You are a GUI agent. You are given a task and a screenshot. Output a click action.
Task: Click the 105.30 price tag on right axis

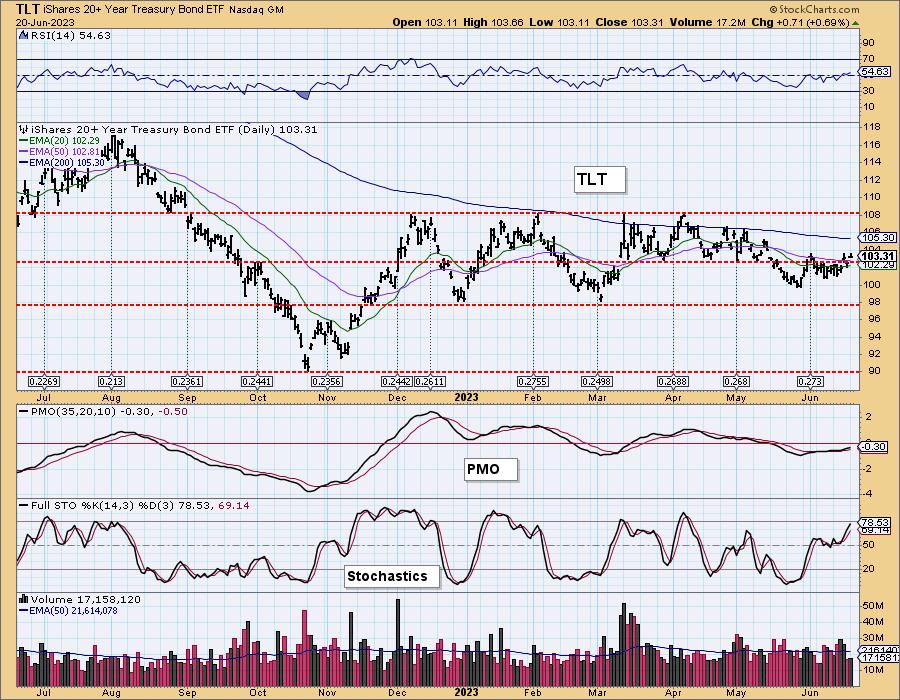coord(879,238)
